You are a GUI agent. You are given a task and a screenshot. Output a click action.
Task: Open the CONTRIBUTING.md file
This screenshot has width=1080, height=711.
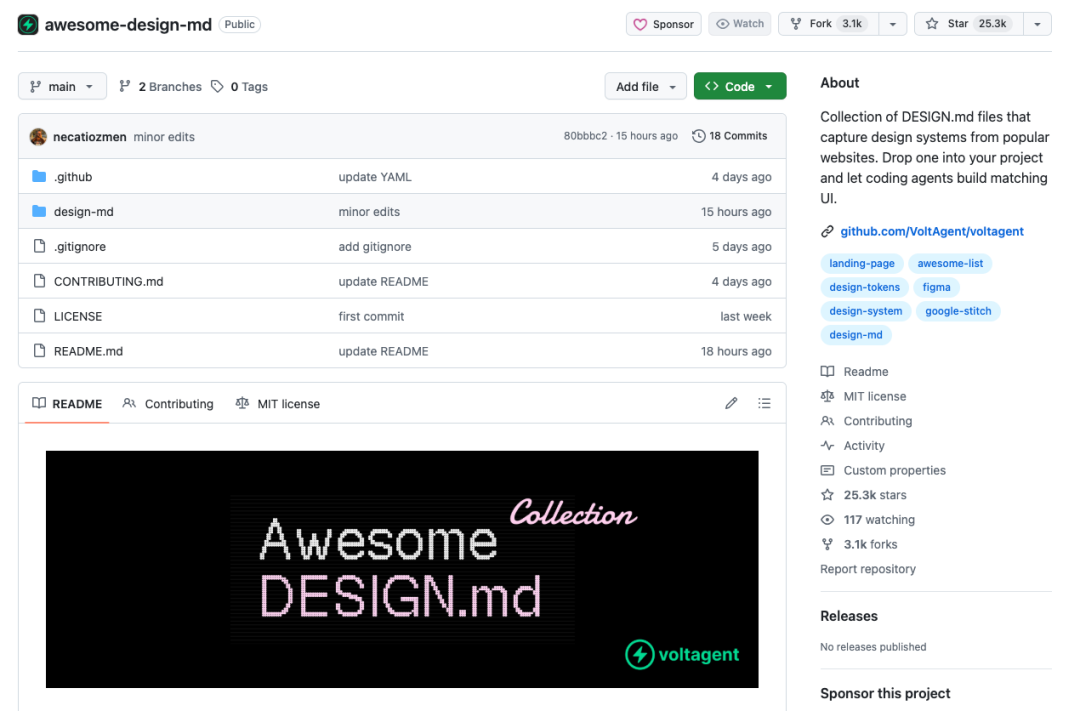tap(109, 281)
